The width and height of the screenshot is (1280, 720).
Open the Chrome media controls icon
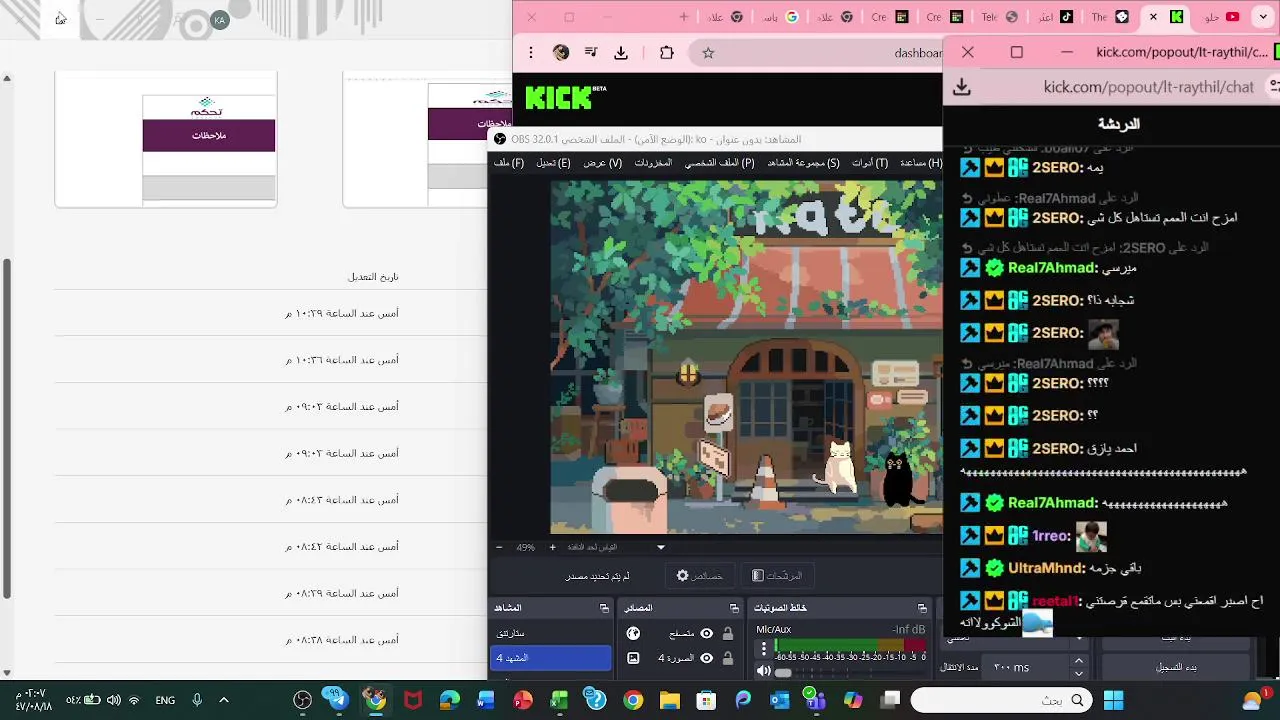[x=591, y=53]
